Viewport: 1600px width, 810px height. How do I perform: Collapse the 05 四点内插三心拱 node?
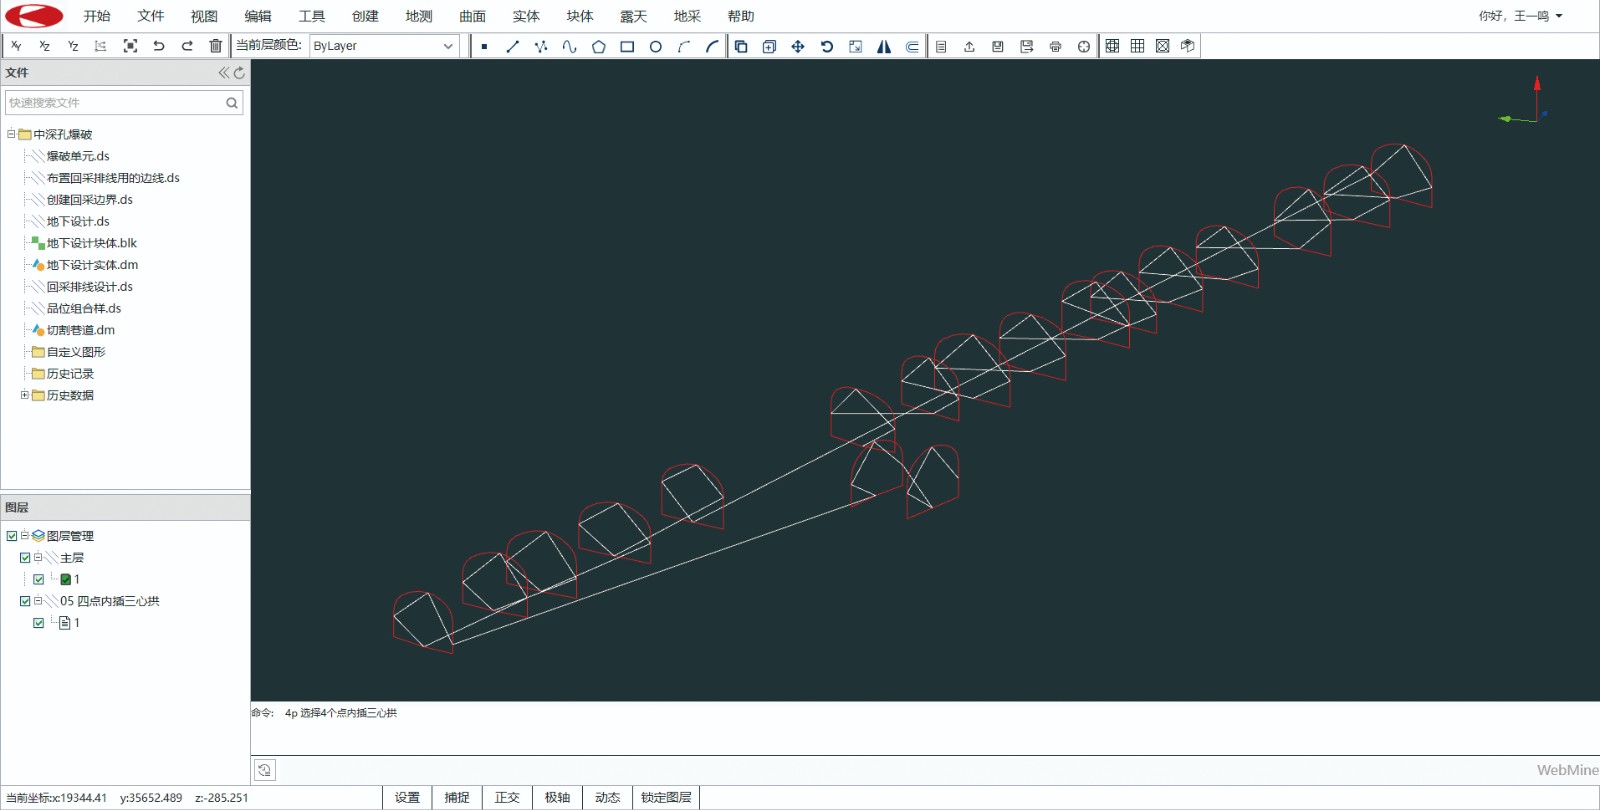click(x=38, y=601)
